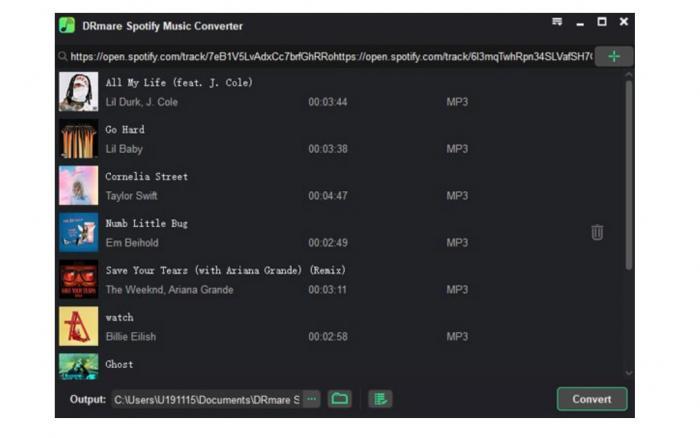This screenshot has width=700, height=438.
Task: Delete the Numb Little Bug track
Action: (x=597, y=232)
